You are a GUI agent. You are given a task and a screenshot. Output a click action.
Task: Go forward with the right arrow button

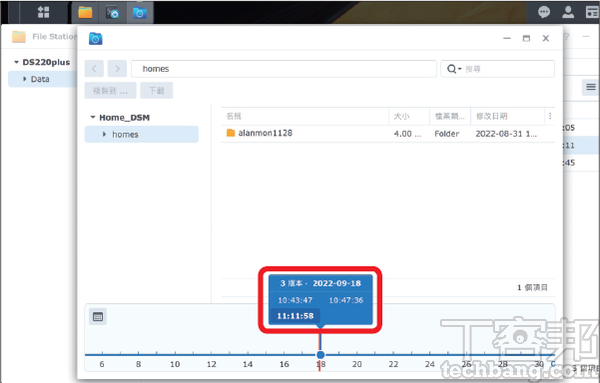117,69
